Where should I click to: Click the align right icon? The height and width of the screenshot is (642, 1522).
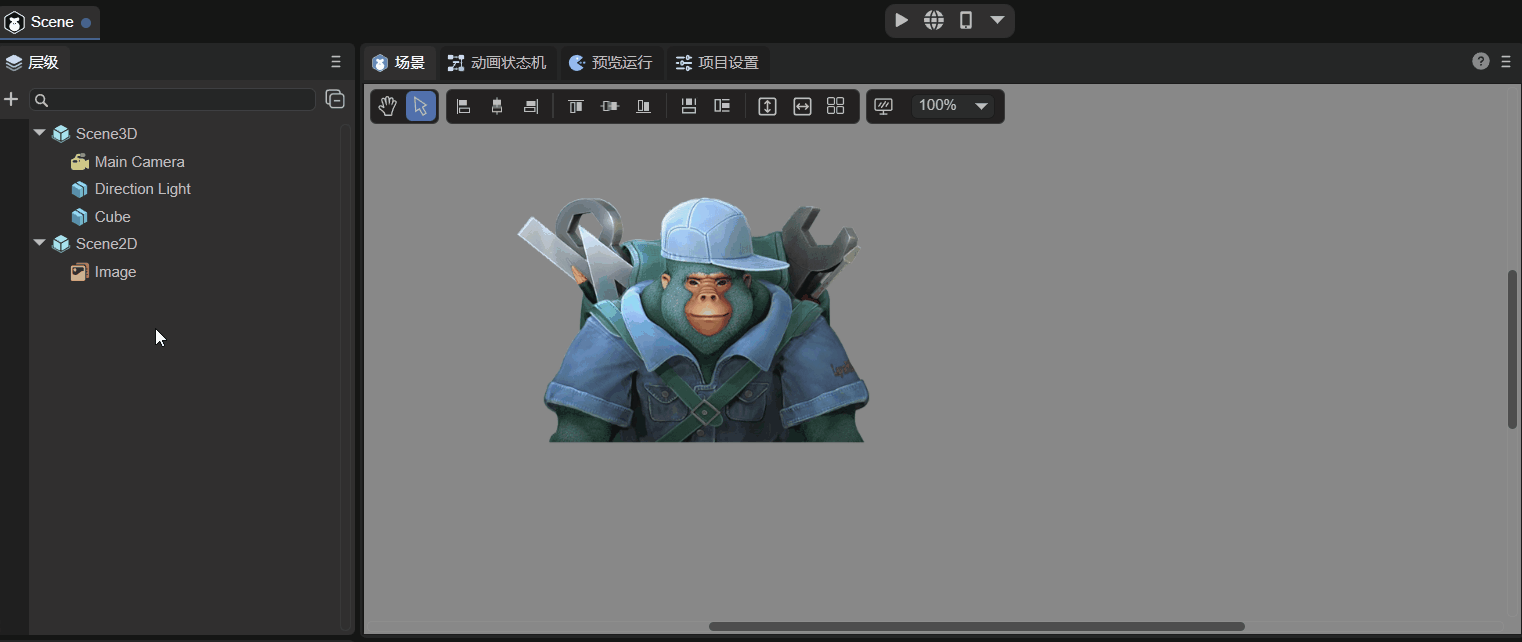click(x=531, y=106)
